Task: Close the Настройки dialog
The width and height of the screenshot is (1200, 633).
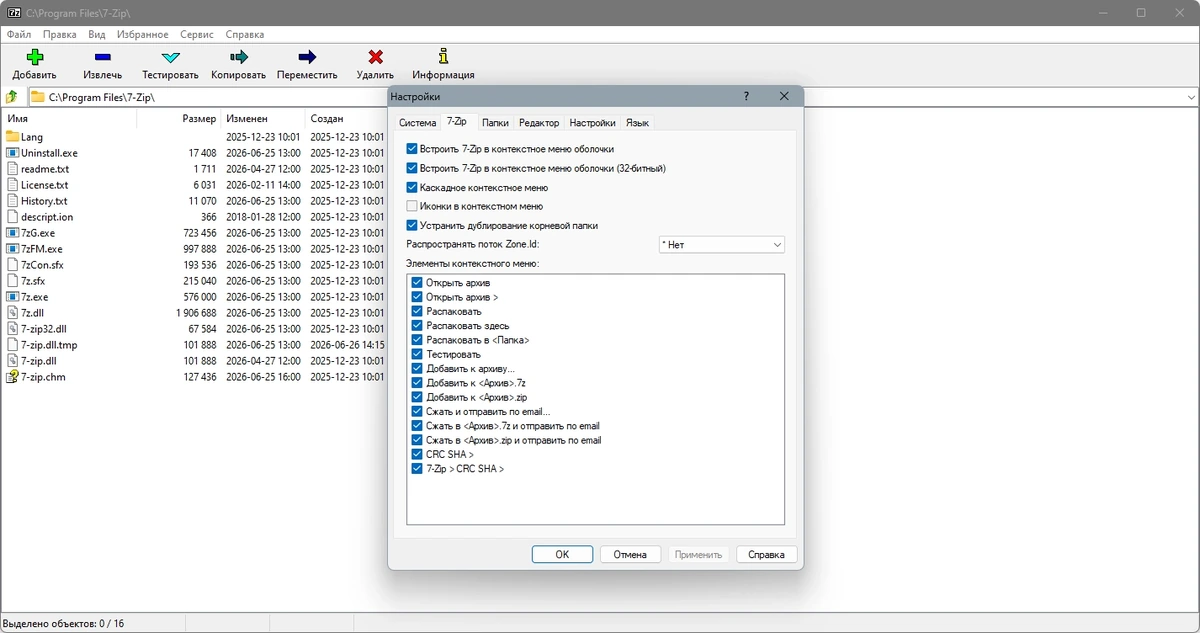Action: coord(784,97)
